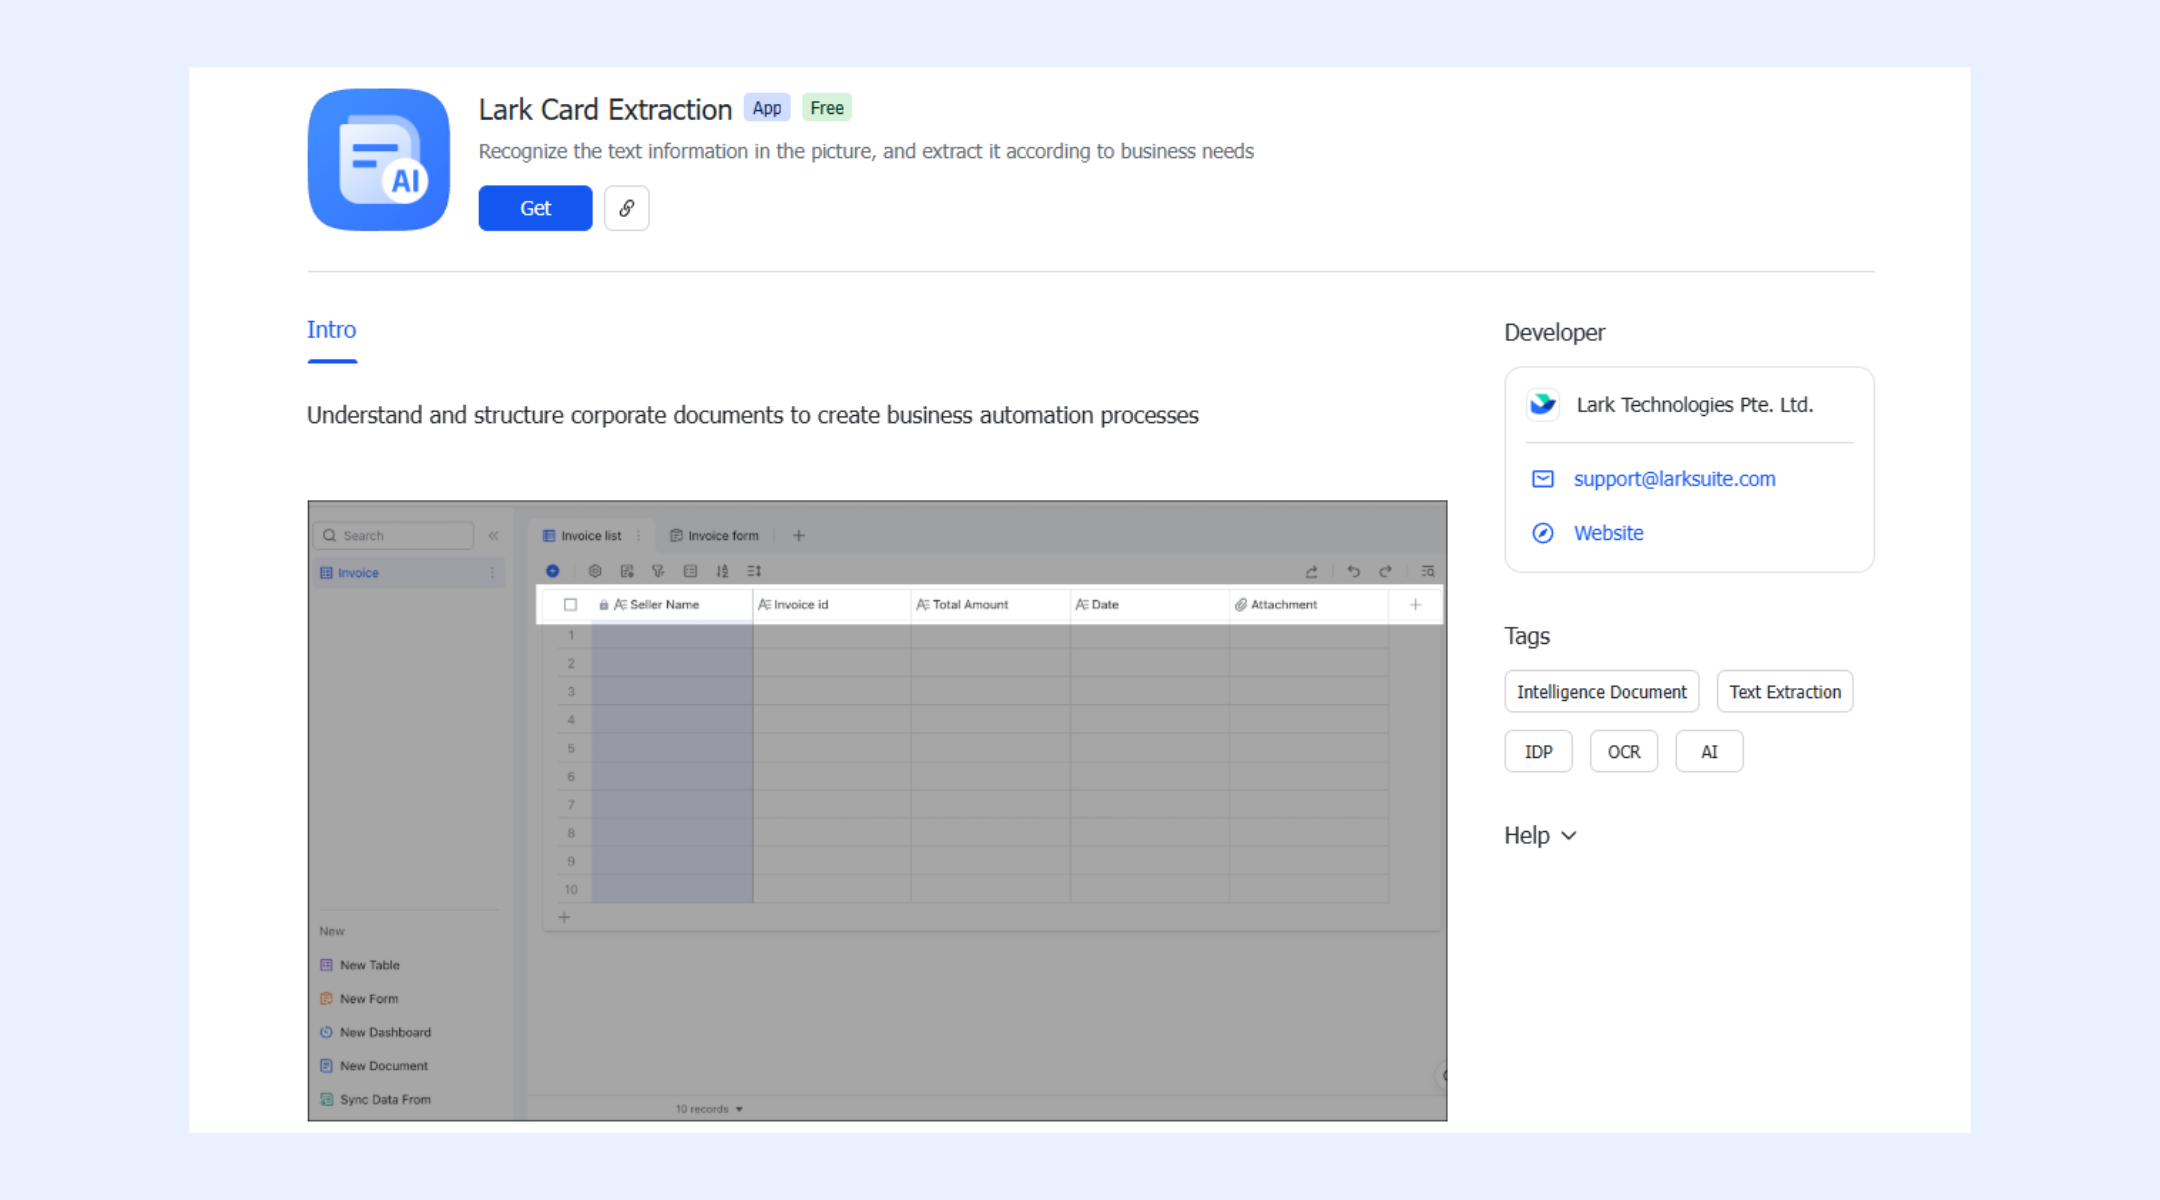Select the AI tag

click(1709, 752)
